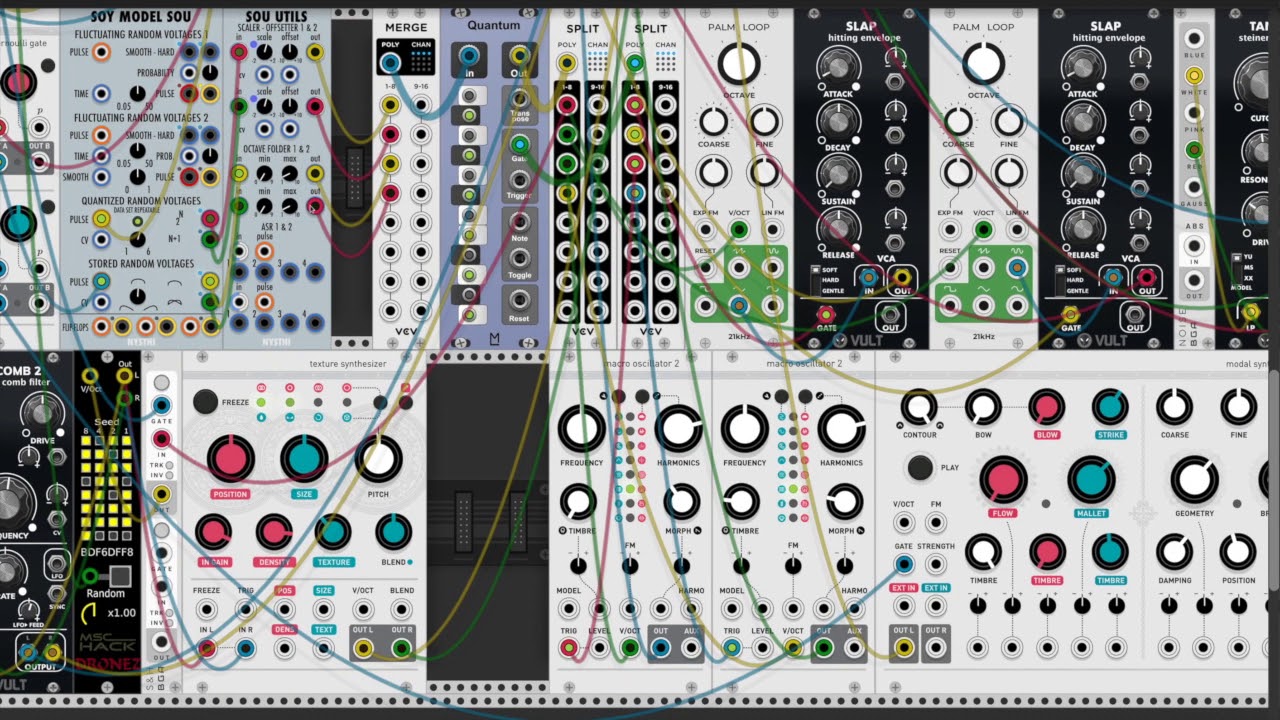1280x720 pixels.
Task: Click the noise module's GAUSS output jack
Action: pos(1193,187)
